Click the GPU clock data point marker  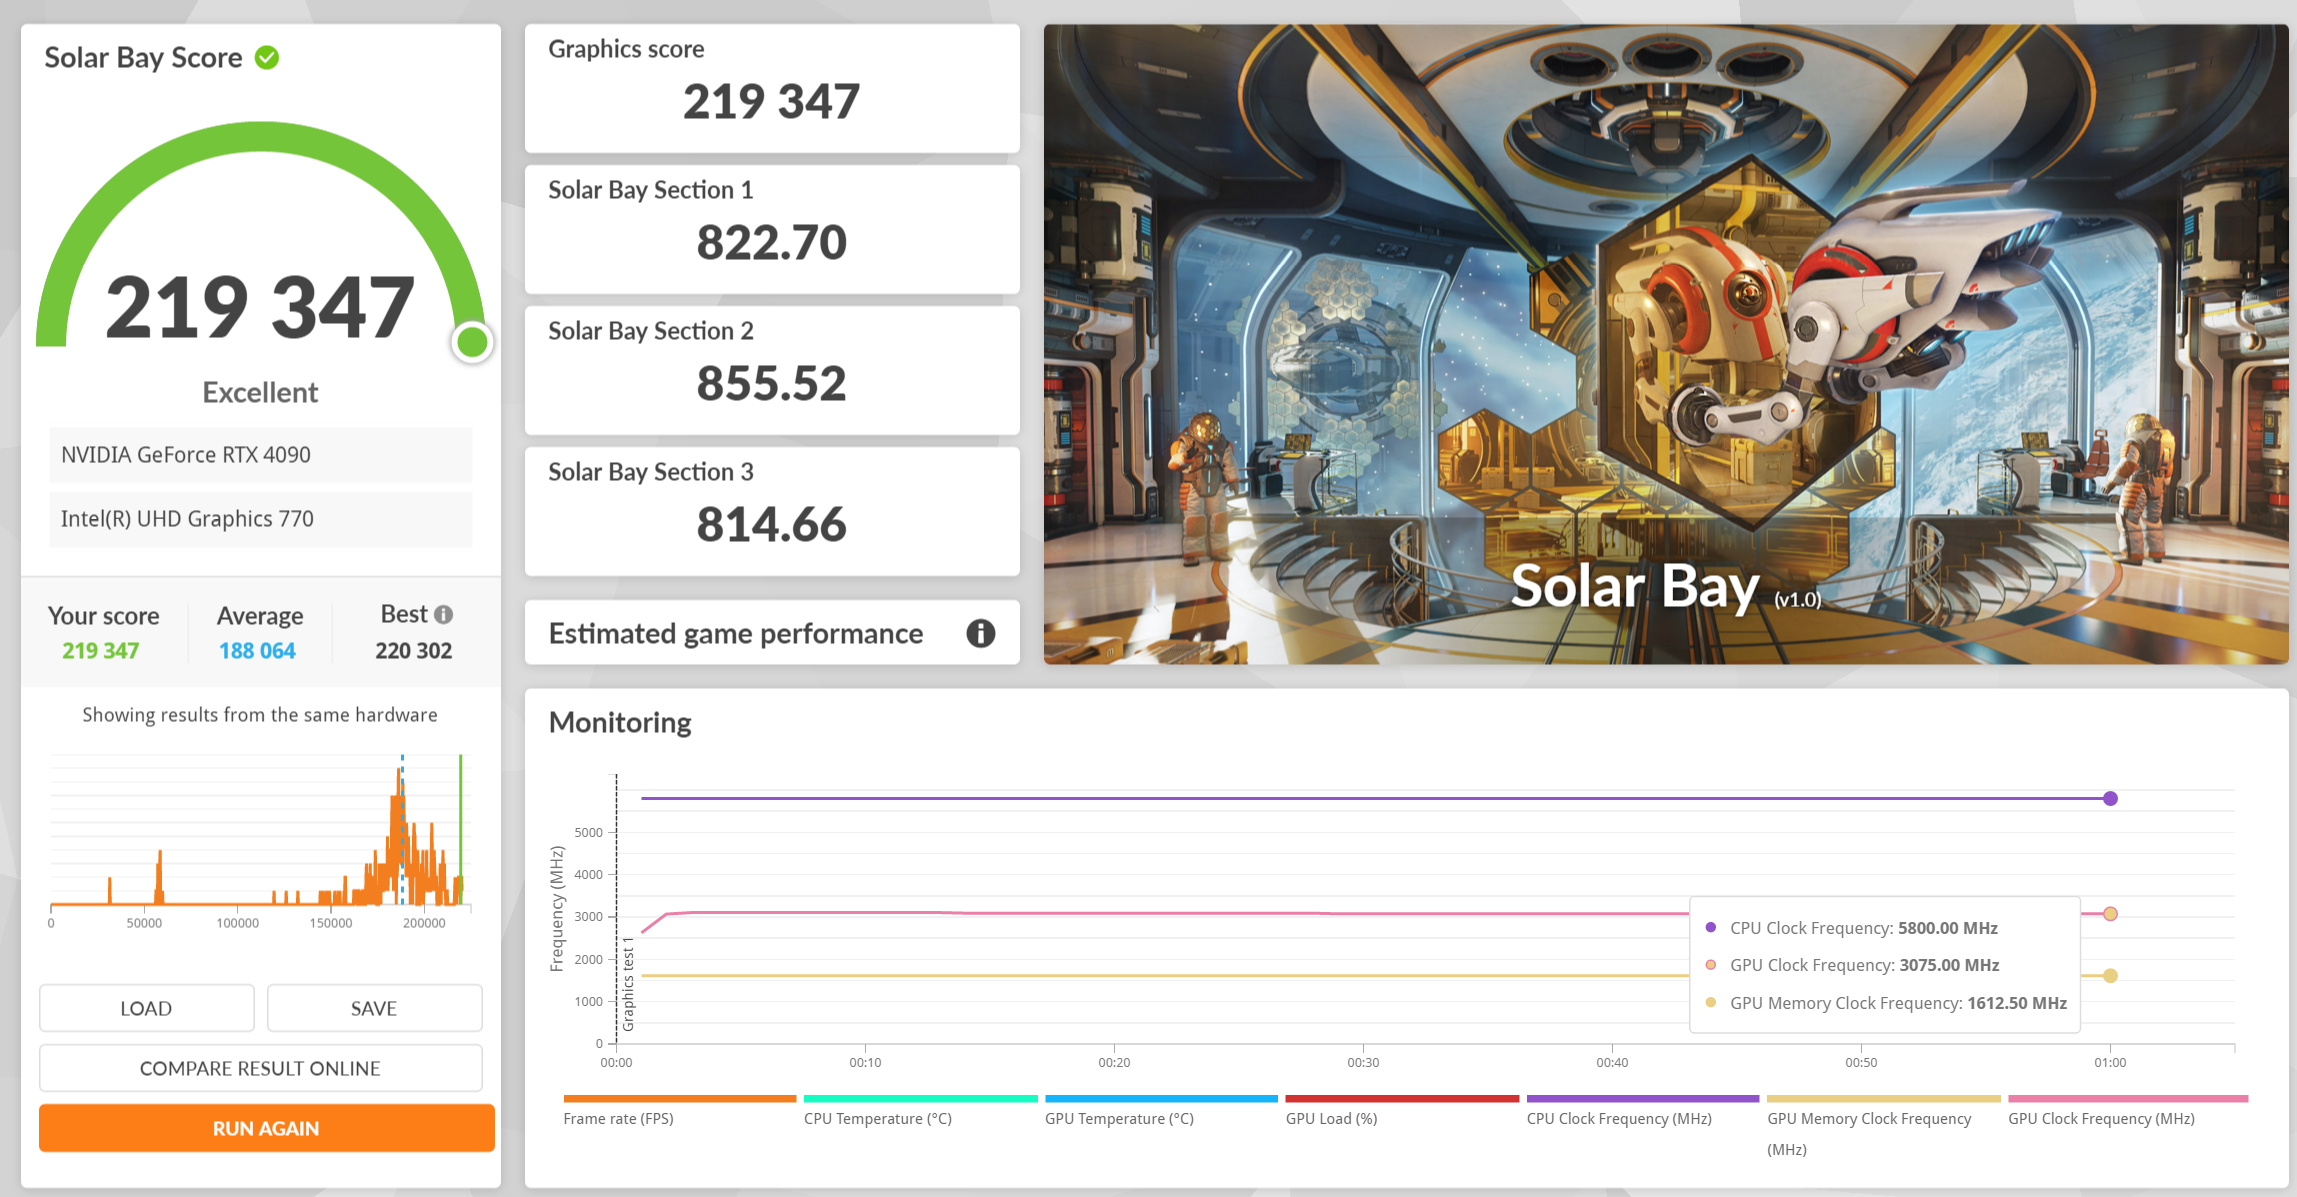[2110, 914]
